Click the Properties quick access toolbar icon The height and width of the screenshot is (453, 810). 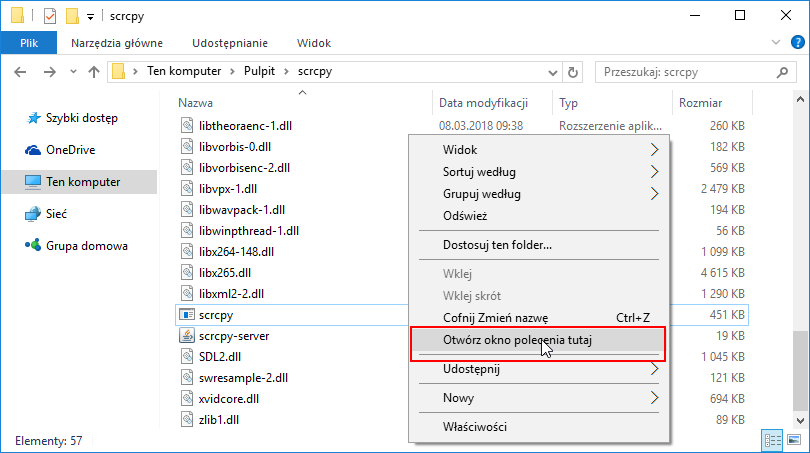[50, 16]
